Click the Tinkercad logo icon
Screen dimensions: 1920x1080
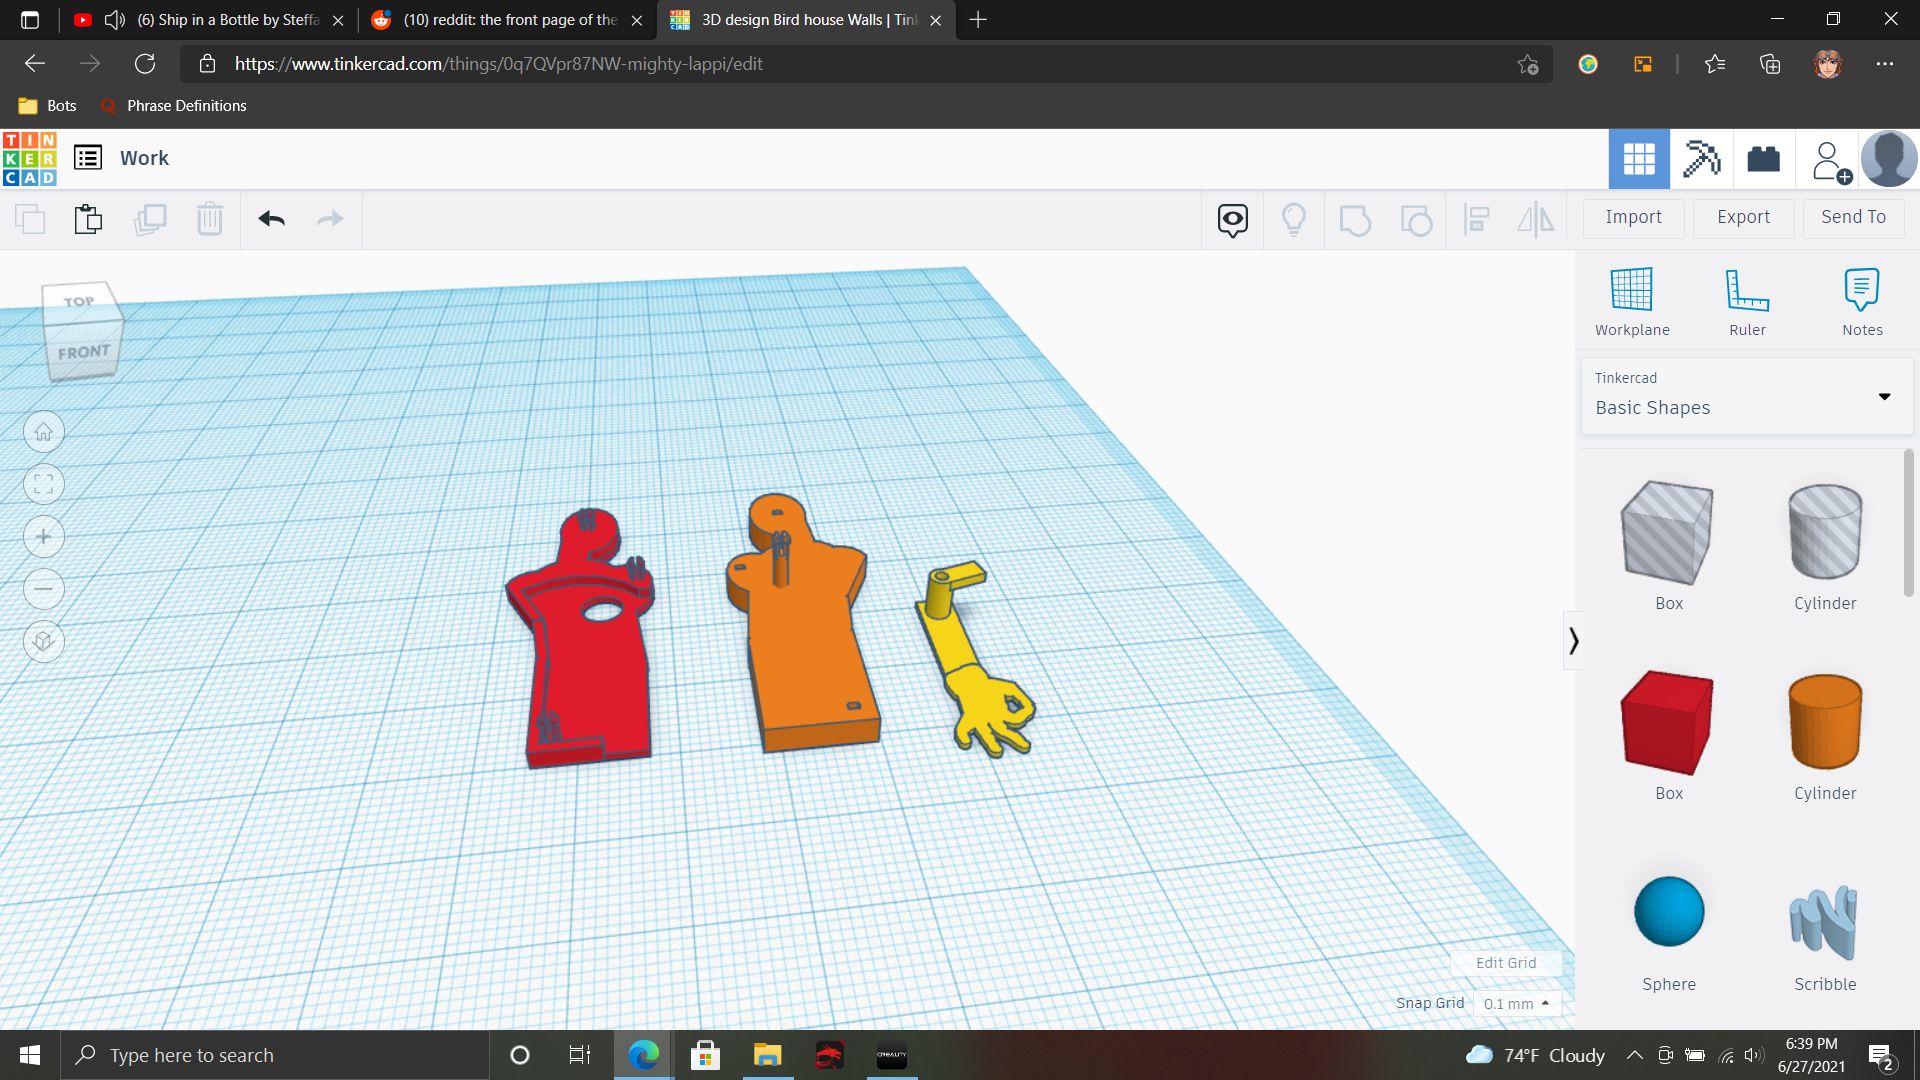pos(30,159)
